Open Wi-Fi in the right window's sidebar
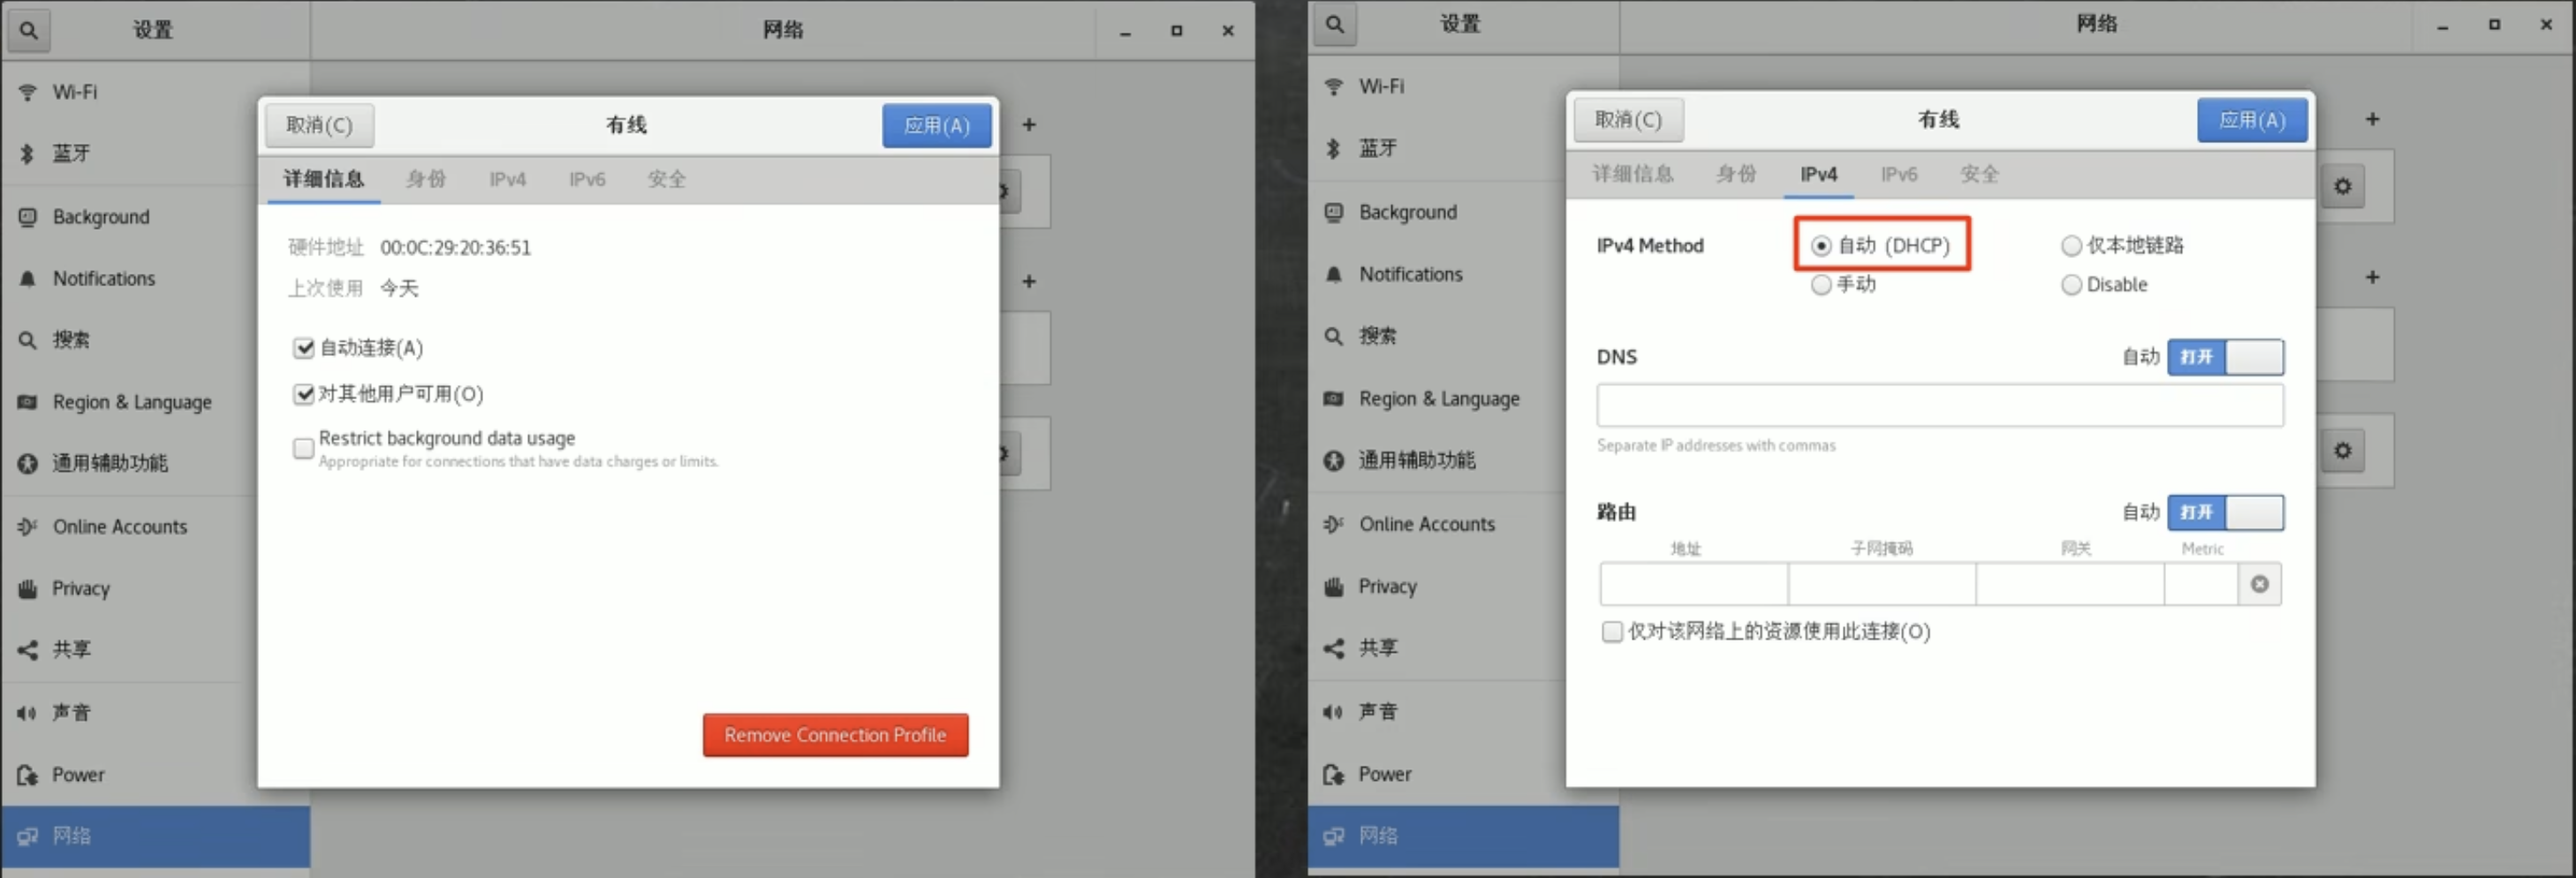This screenshot has height=878, width=2576. [x=1380, y=87]
